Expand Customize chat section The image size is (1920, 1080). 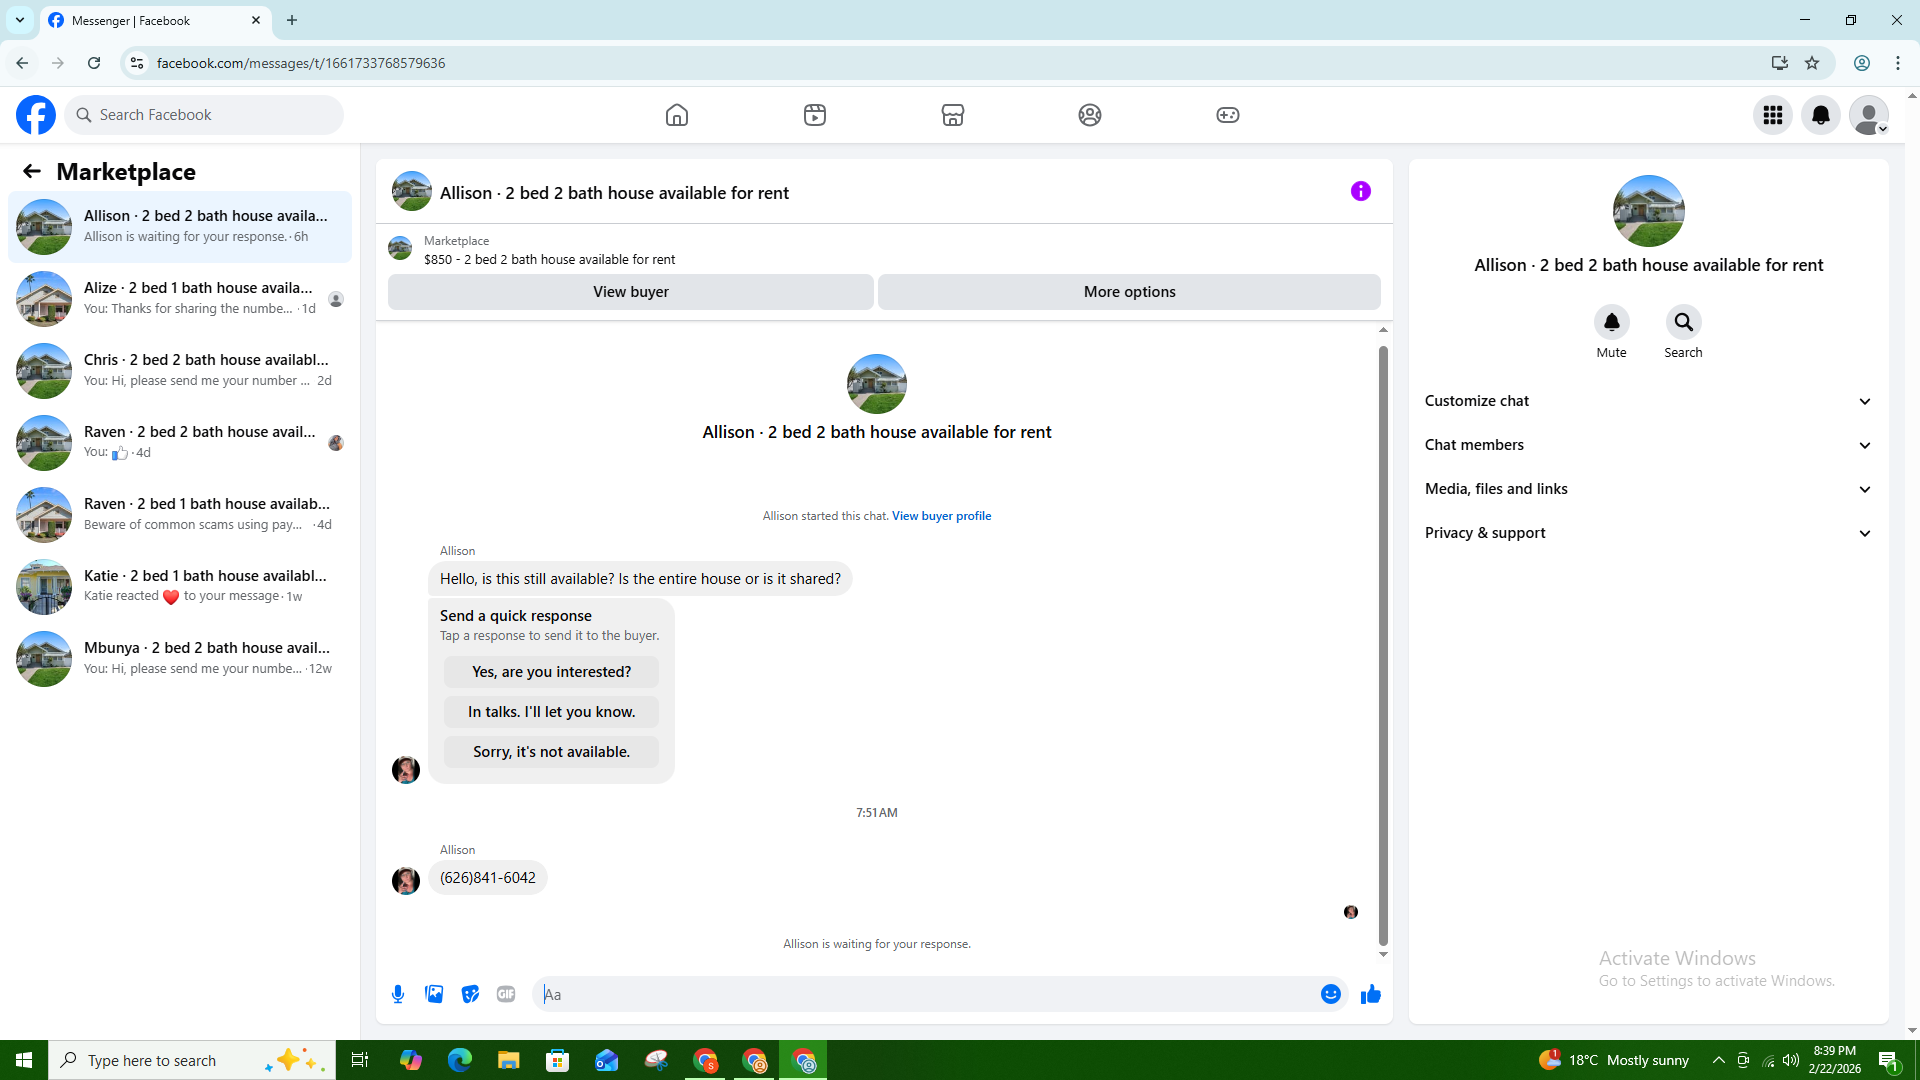(1649, 401)
